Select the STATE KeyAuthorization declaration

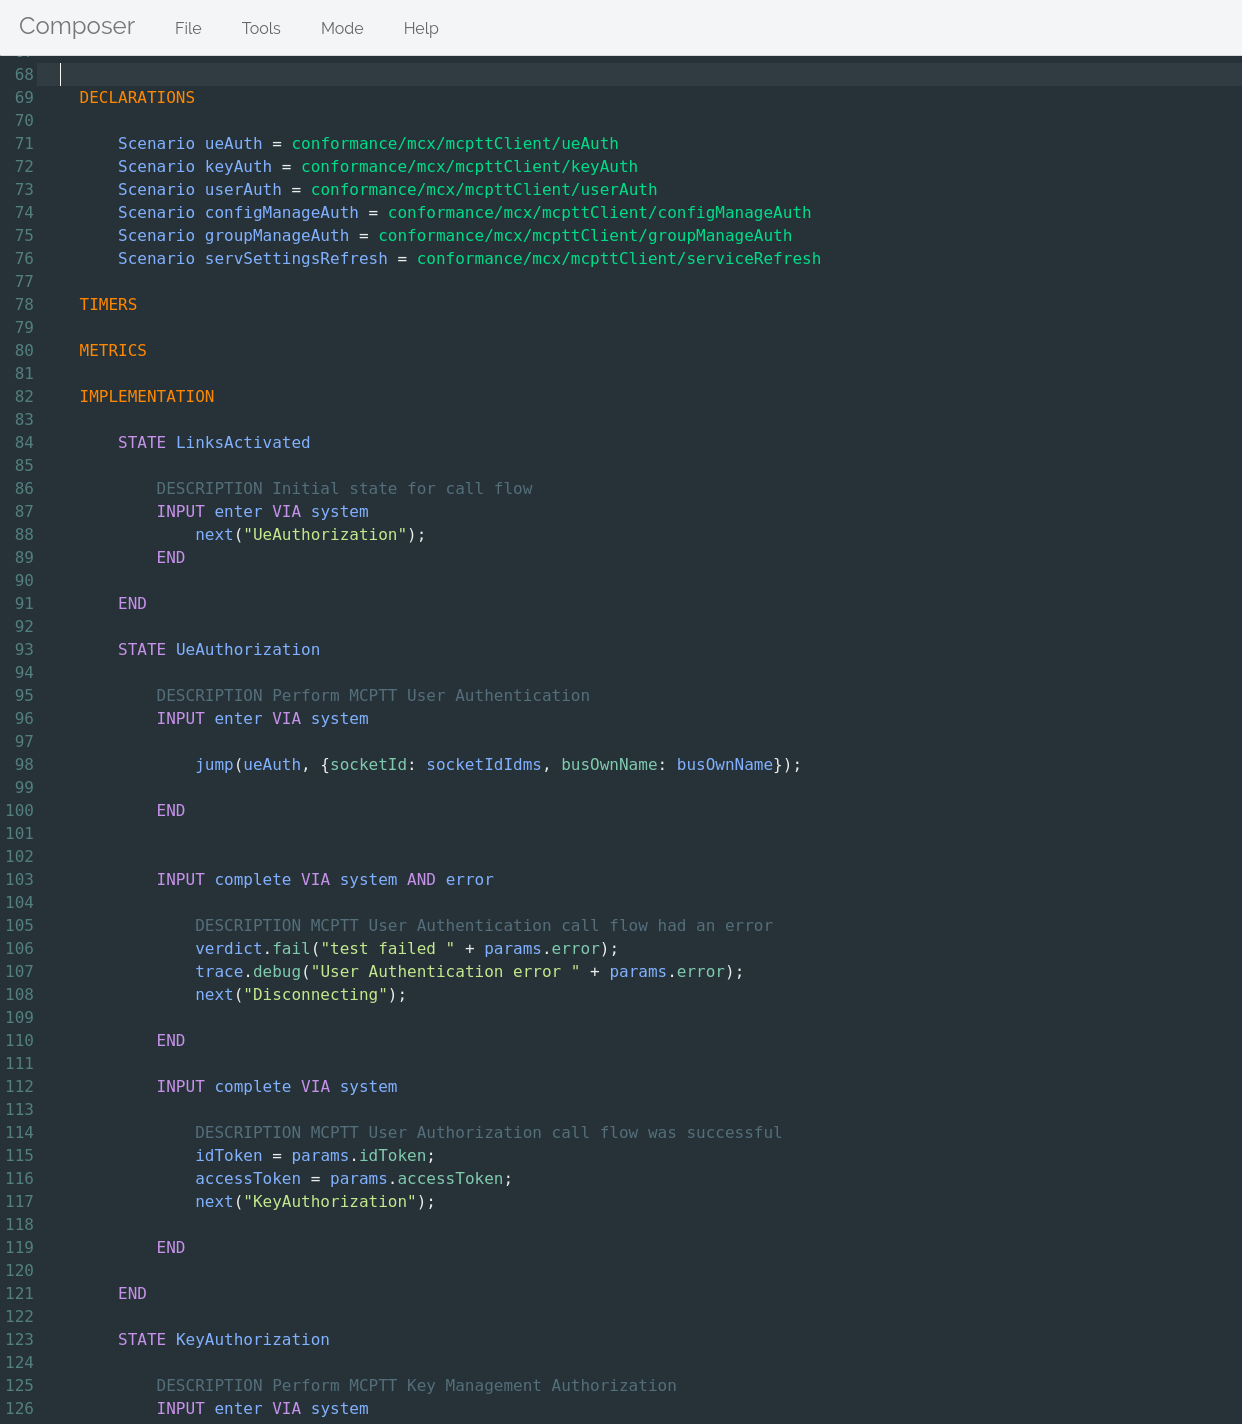coord(223,1339)
